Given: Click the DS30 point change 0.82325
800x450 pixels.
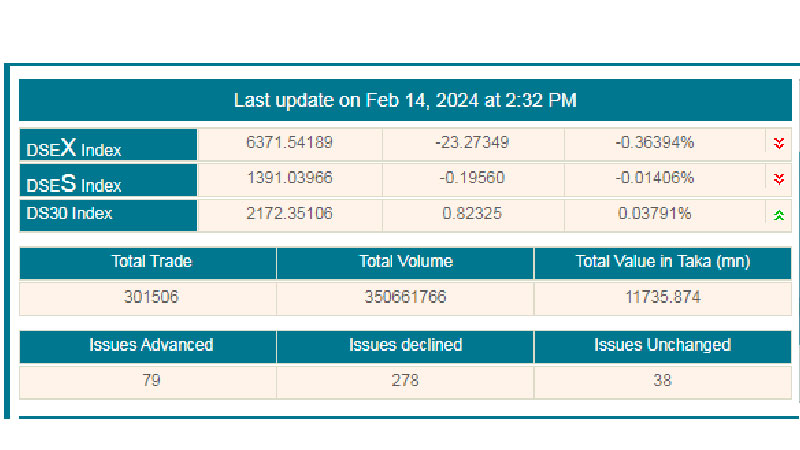Looking at the screenshot, I should click(x=472, y=213).
